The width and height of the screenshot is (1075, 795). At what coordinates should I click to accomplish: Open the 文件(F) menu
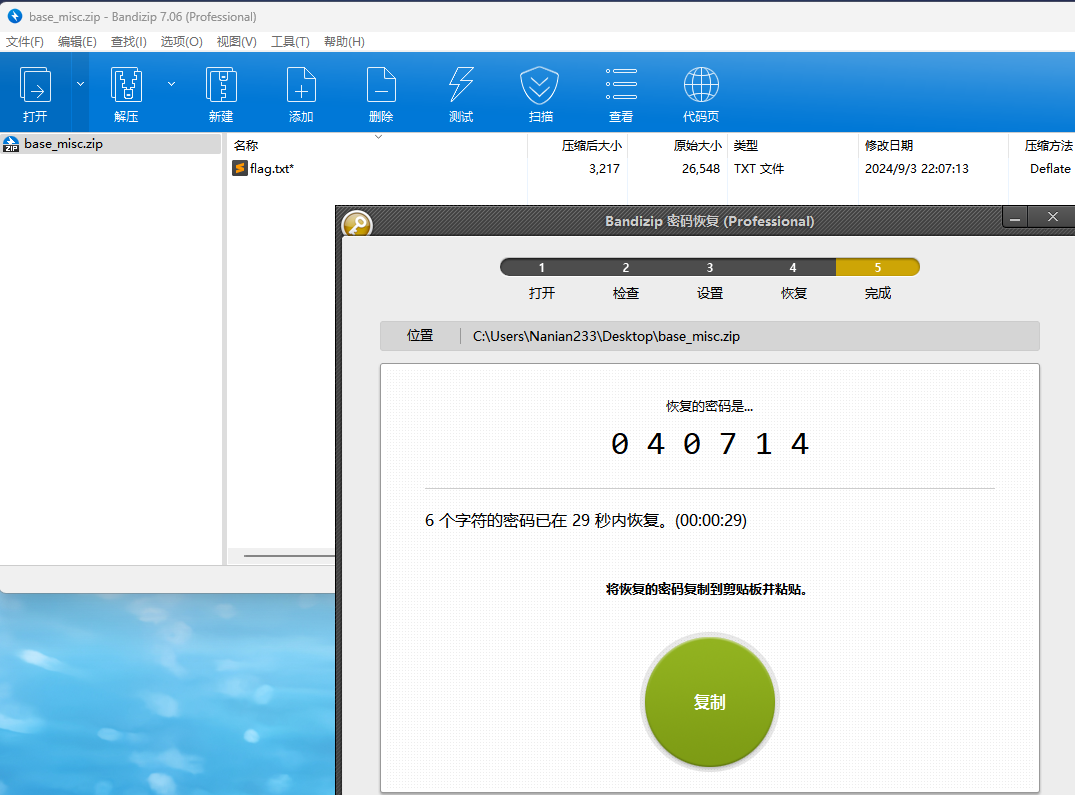pyautogui.click(x=25, y=42)
